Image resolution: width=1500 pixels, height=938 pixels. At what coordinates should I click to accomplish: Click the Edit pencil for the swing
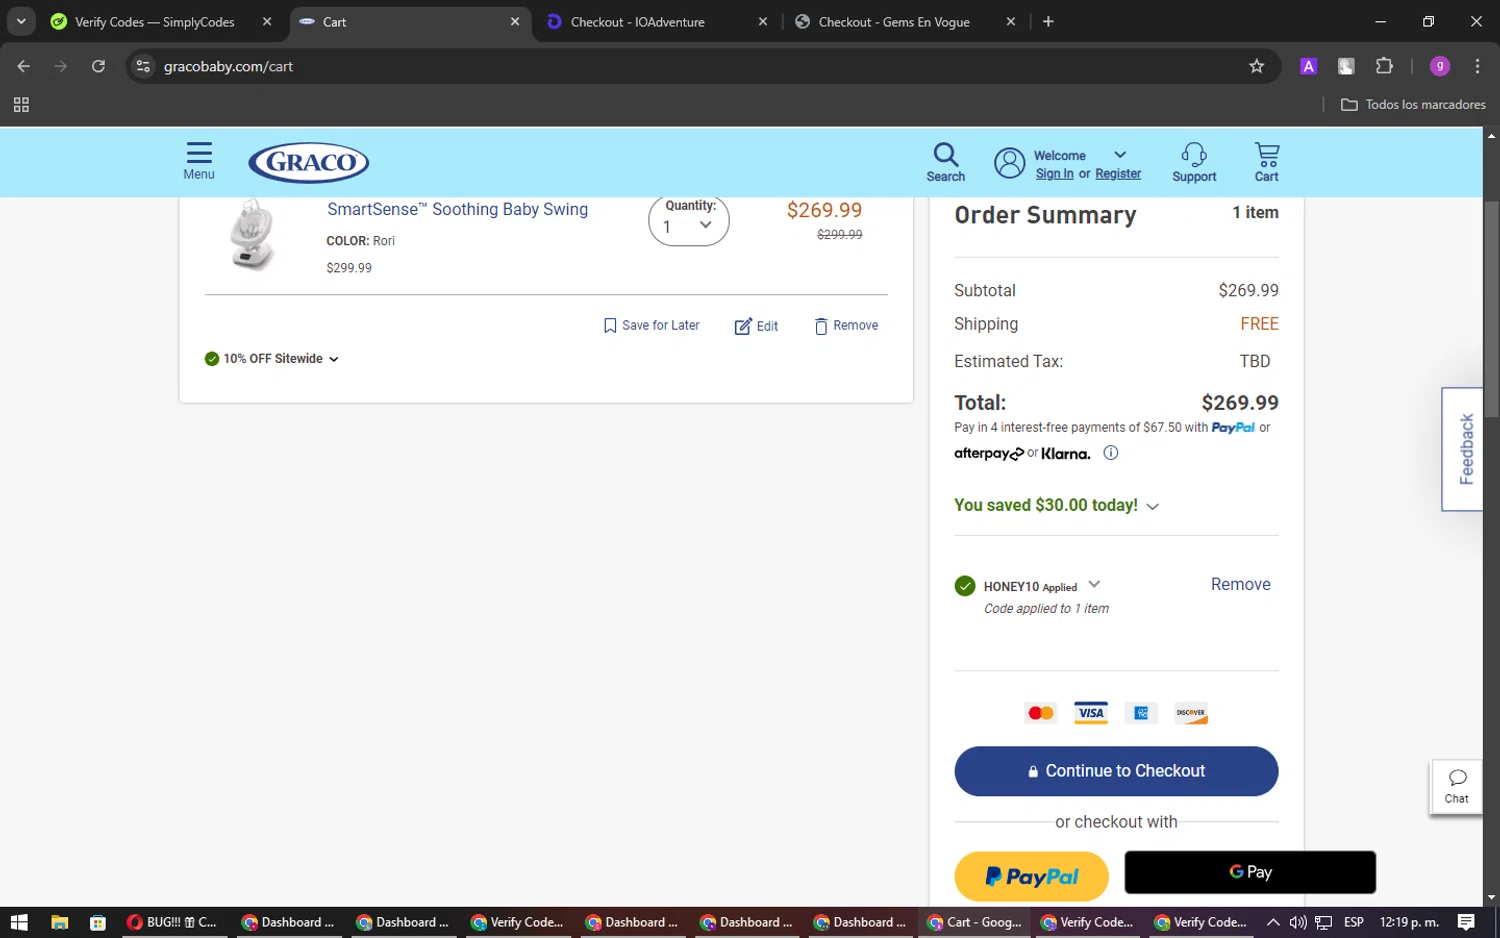[x=756, y=326]
